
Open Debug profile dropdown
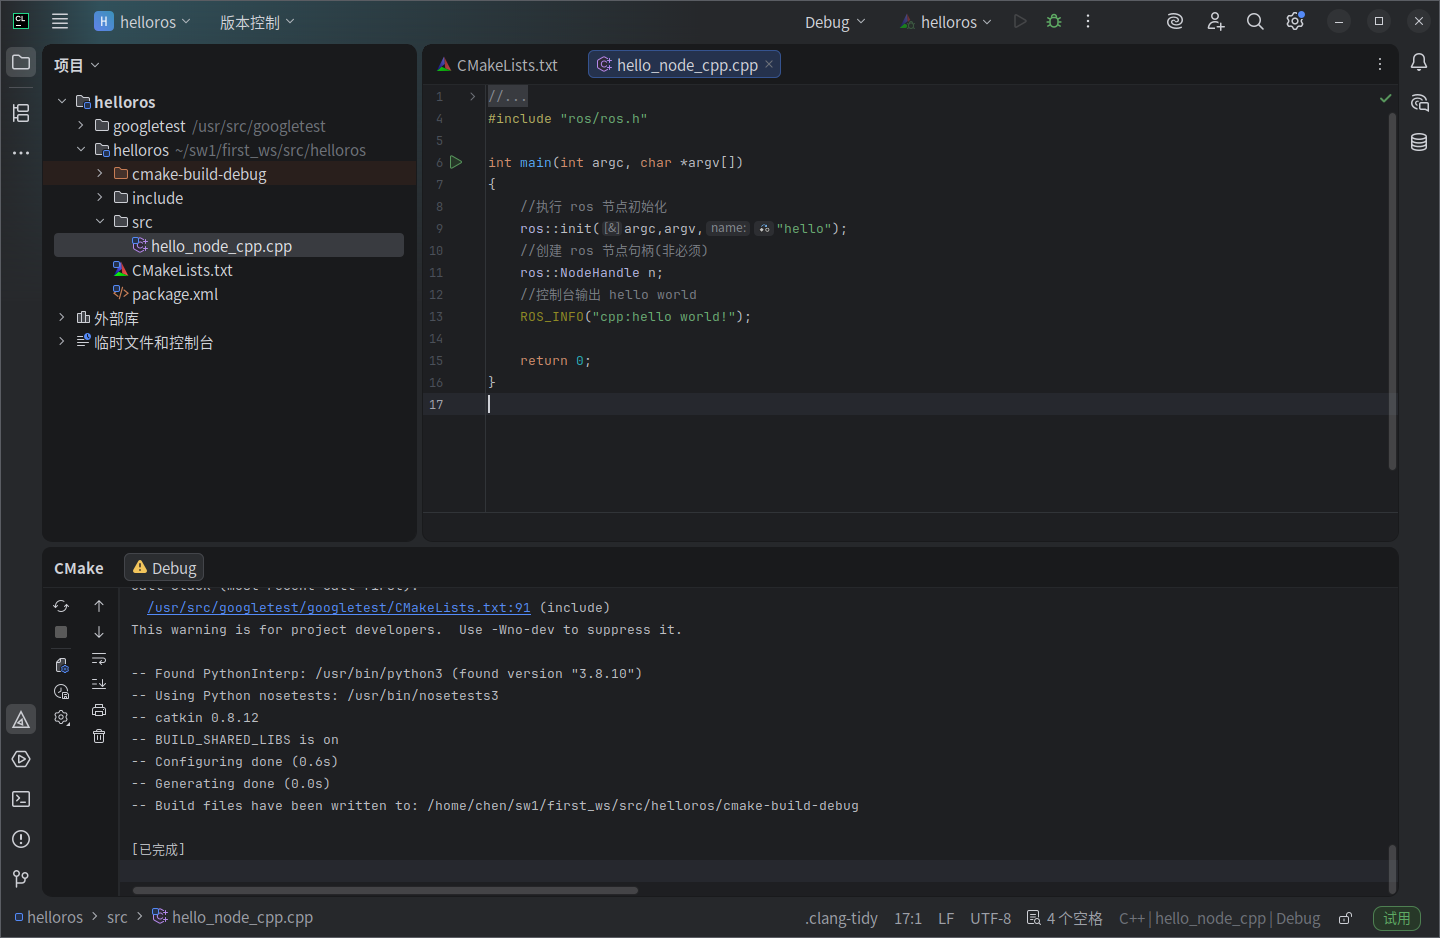[835, 22]
